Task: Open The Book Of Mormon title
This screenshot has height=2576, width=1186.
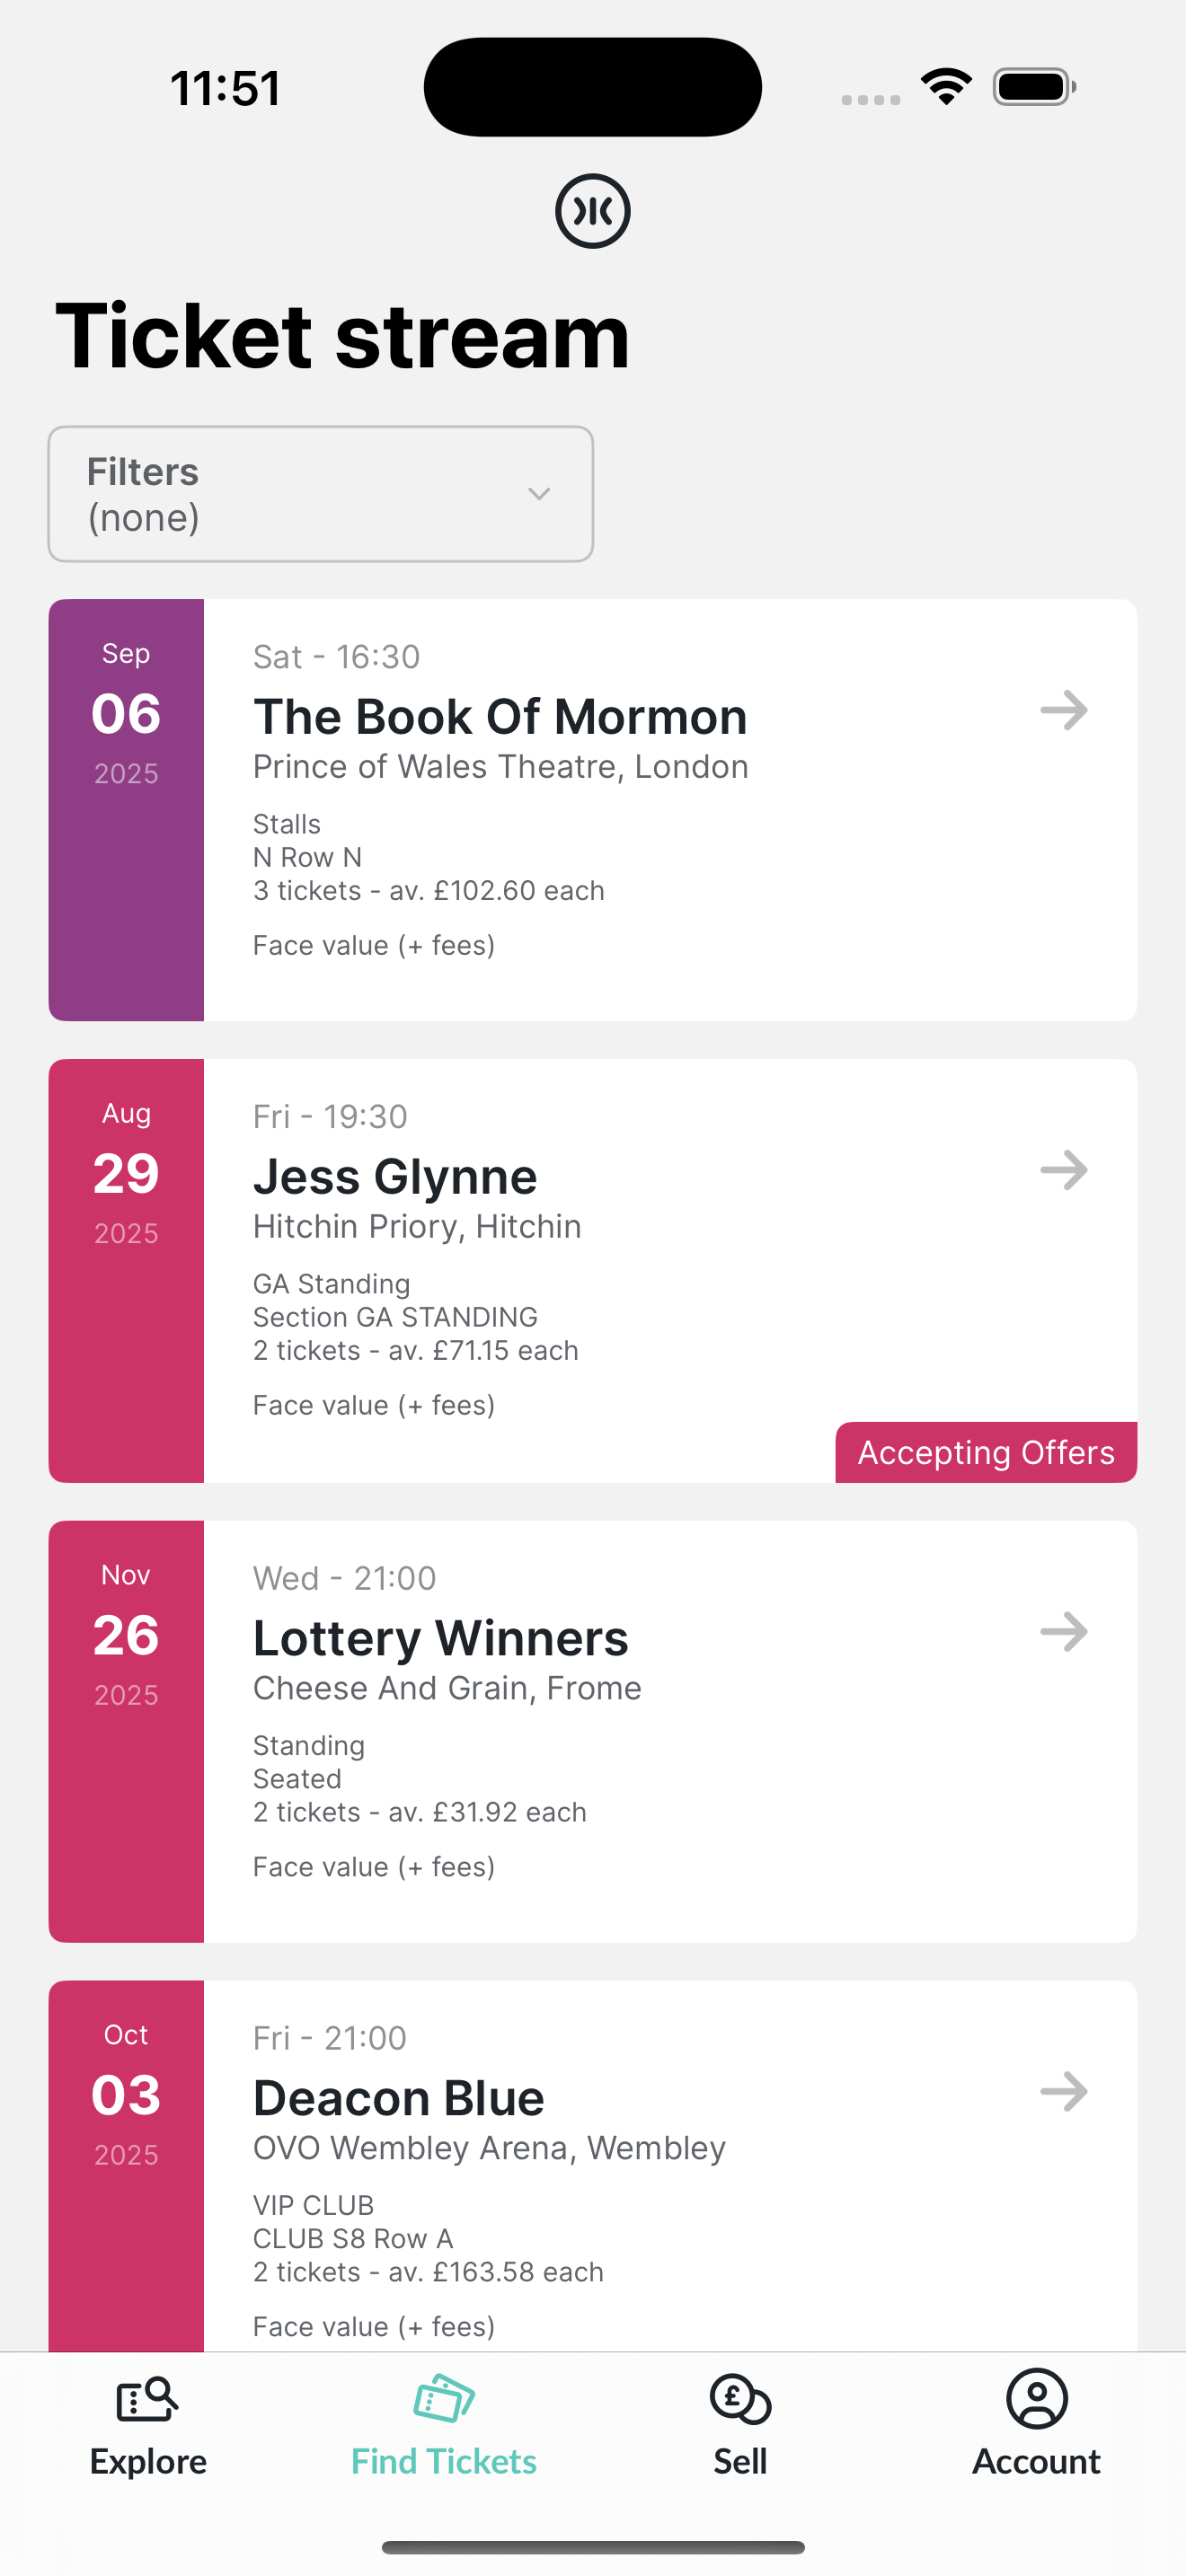Action: (500, 717)
